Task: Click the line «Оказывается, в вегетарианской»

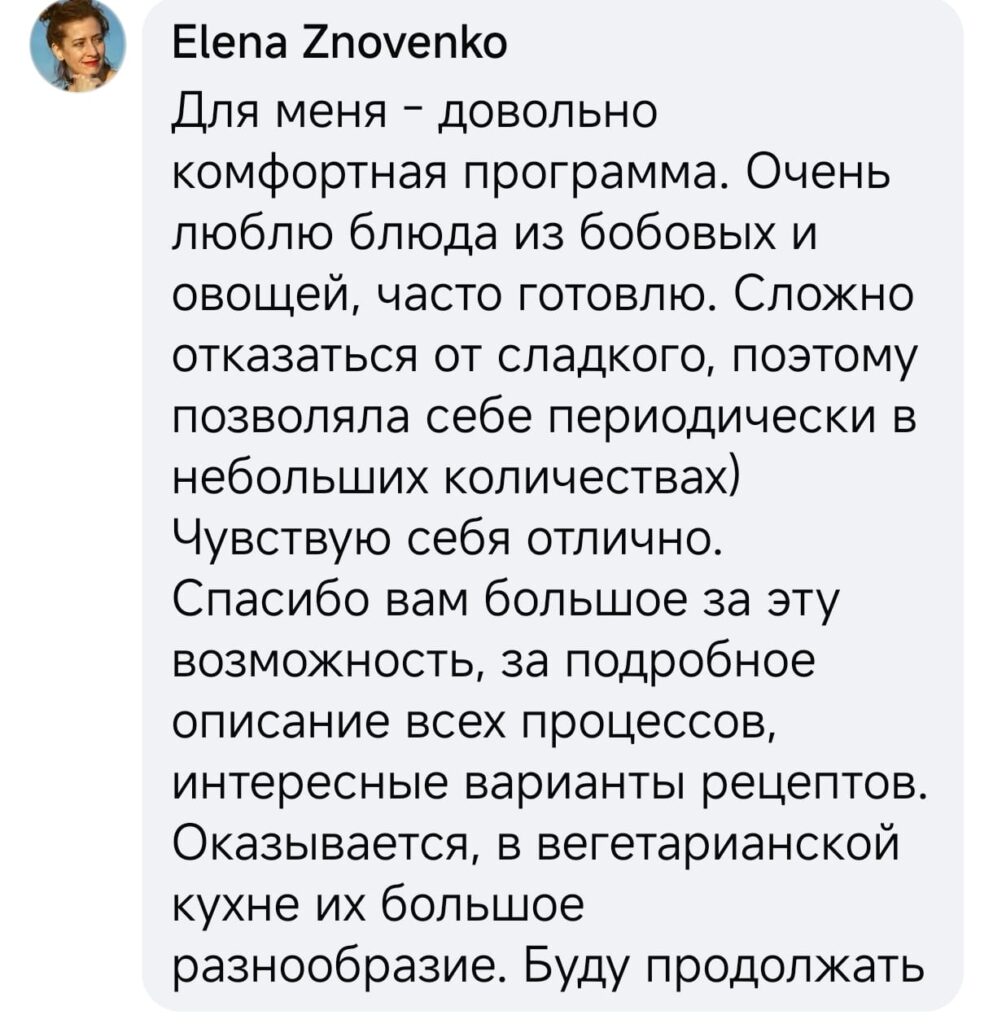Action: pos(536,844)
